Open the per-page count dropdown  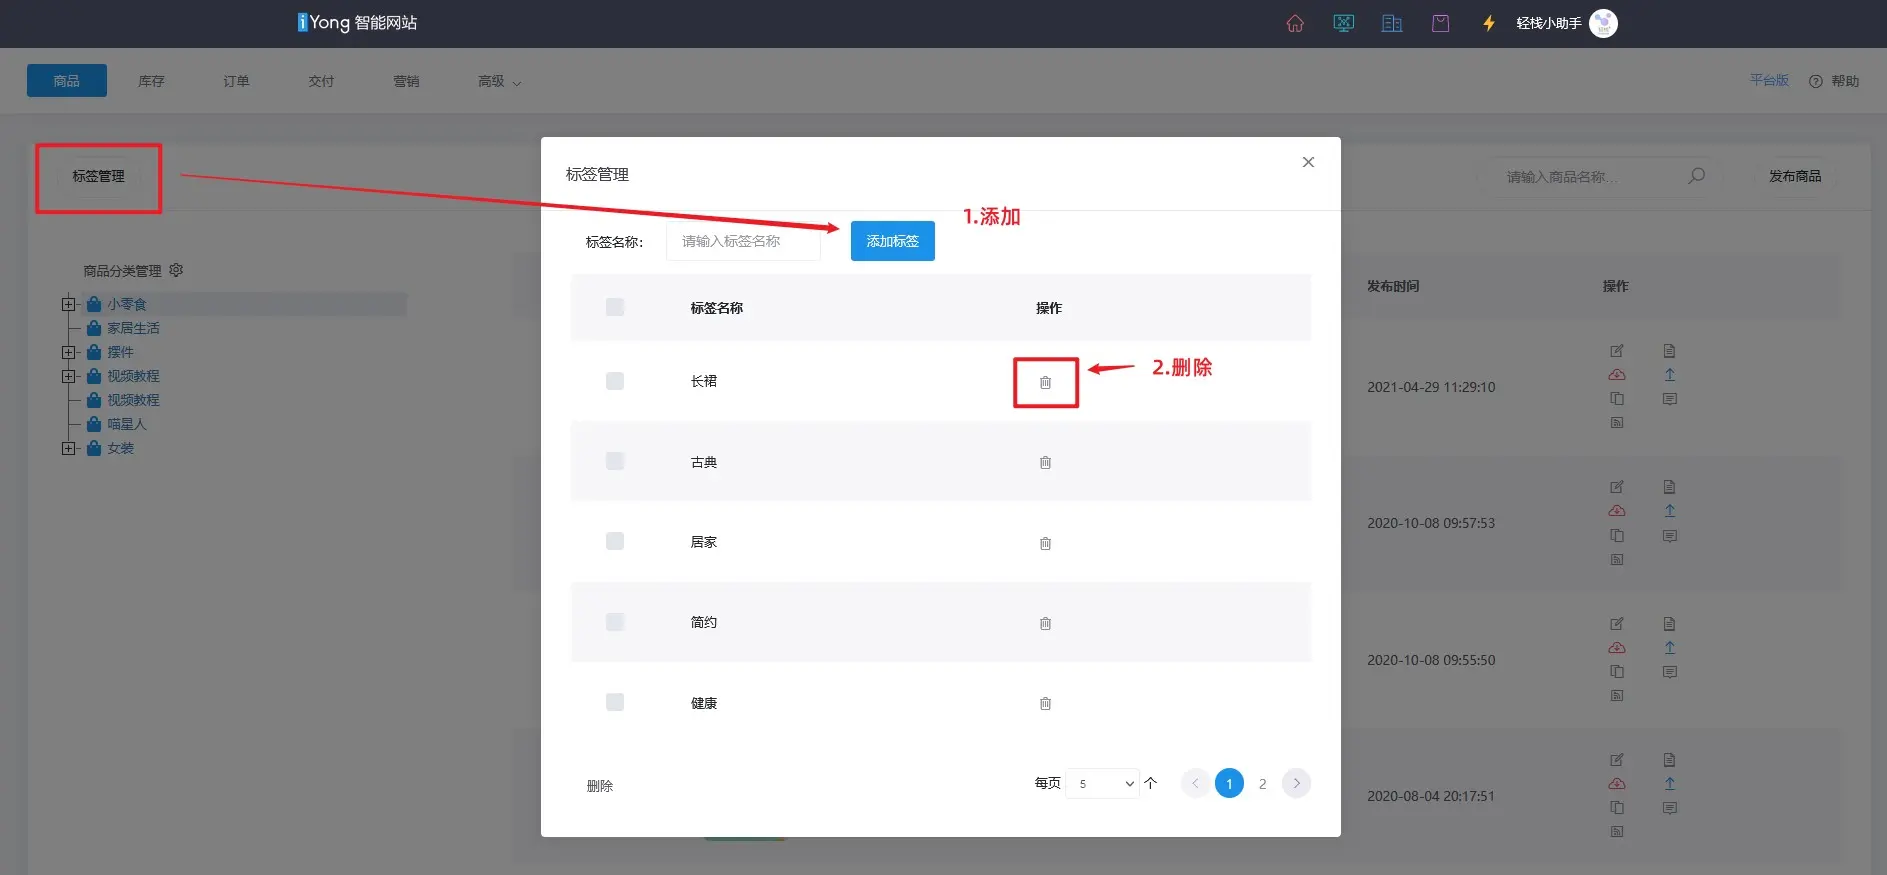pos(1102,784)
